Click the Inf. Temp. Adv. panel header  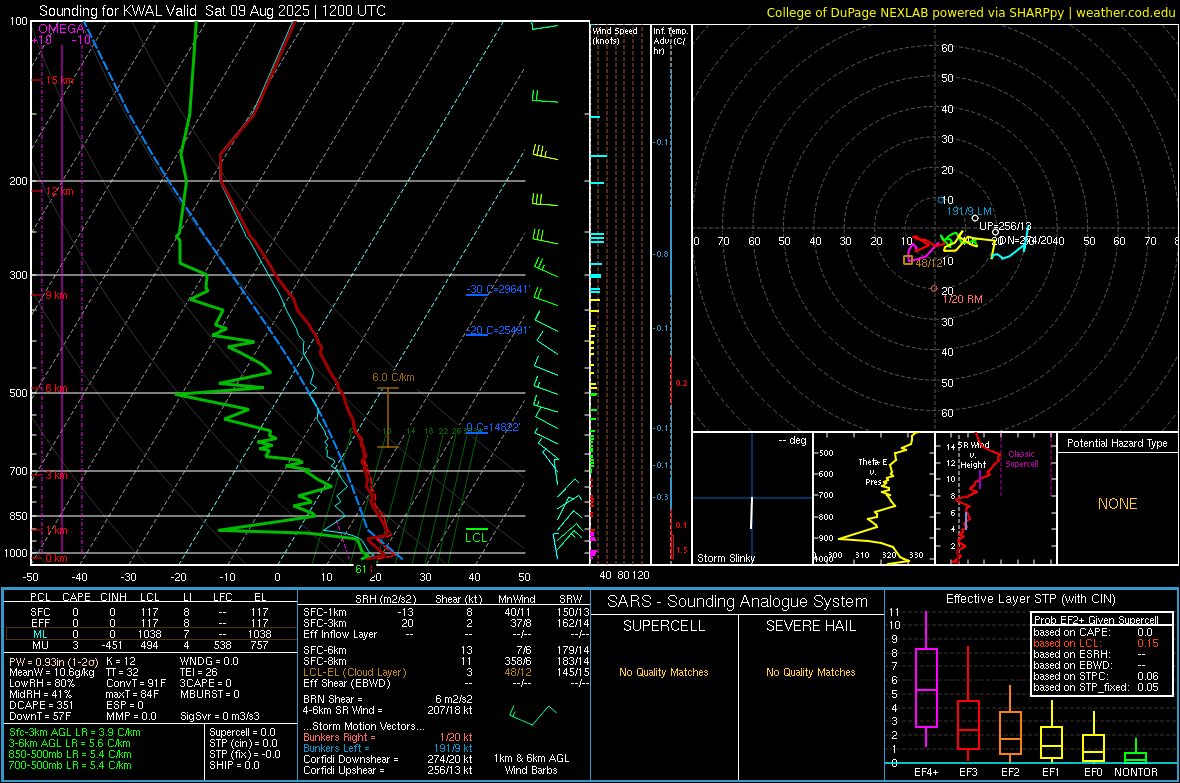(x=670, y=41)
